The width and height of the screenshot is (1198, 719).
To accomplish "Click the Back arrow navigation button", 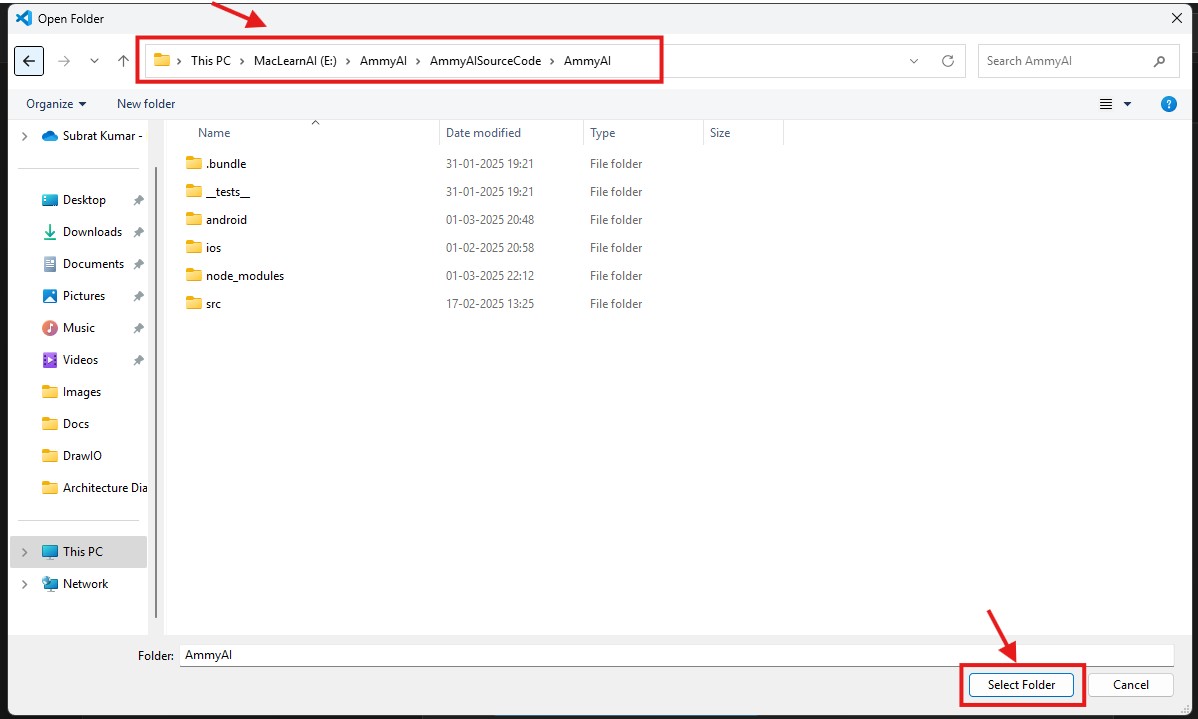I will pyautogui.click(x=28, y=61).
